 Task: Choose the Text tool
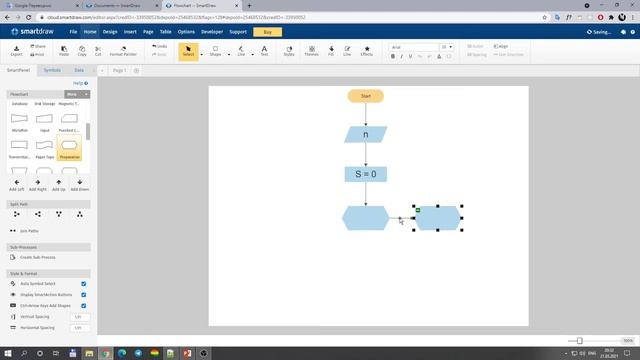(x=264, y=51)
